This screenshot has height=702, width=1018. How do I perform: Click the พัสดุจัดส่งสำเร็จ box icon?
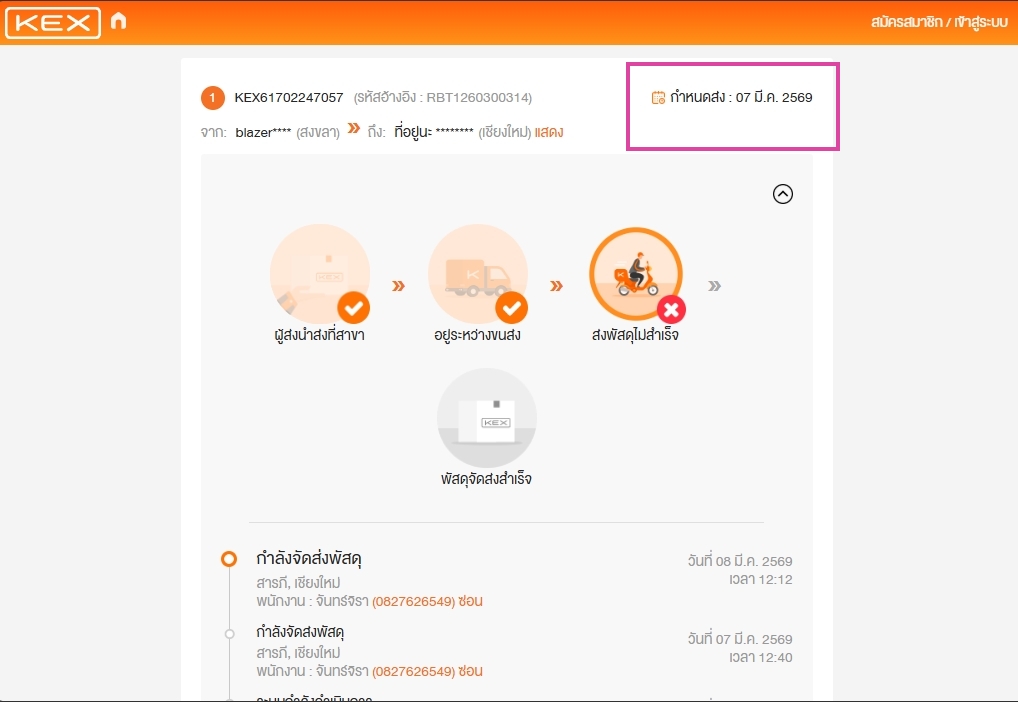pos(487,418)
